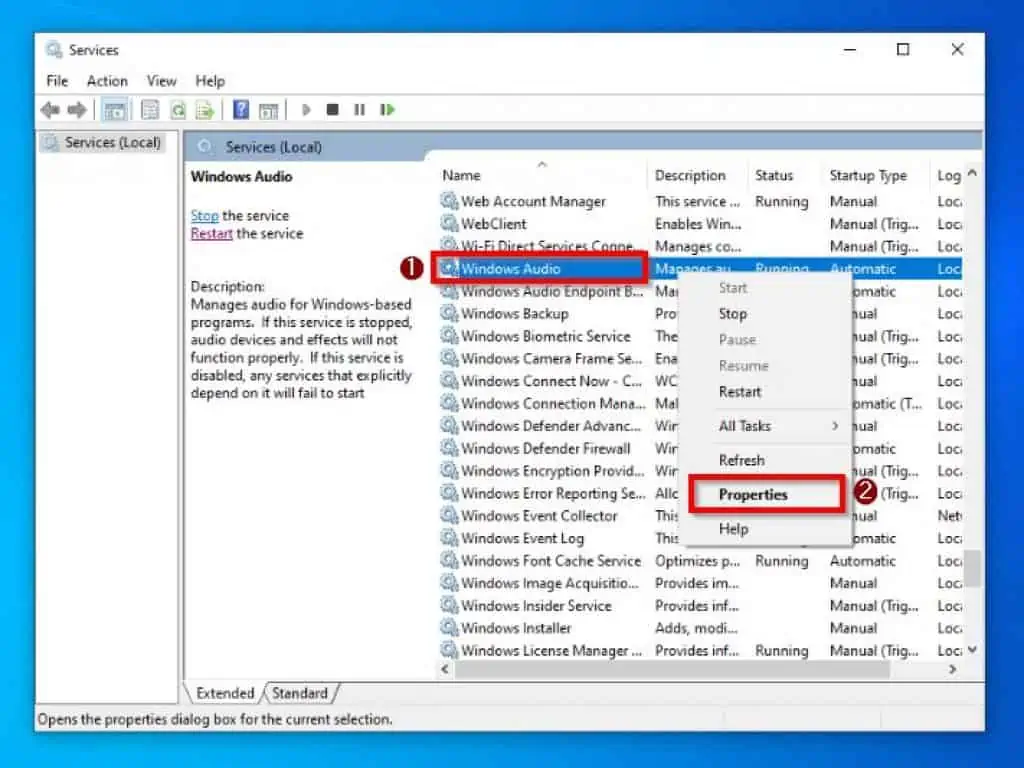1024x768 pixels.
Task: Click gear icon of Windows Event Collector
Action: tap(449, 515)
